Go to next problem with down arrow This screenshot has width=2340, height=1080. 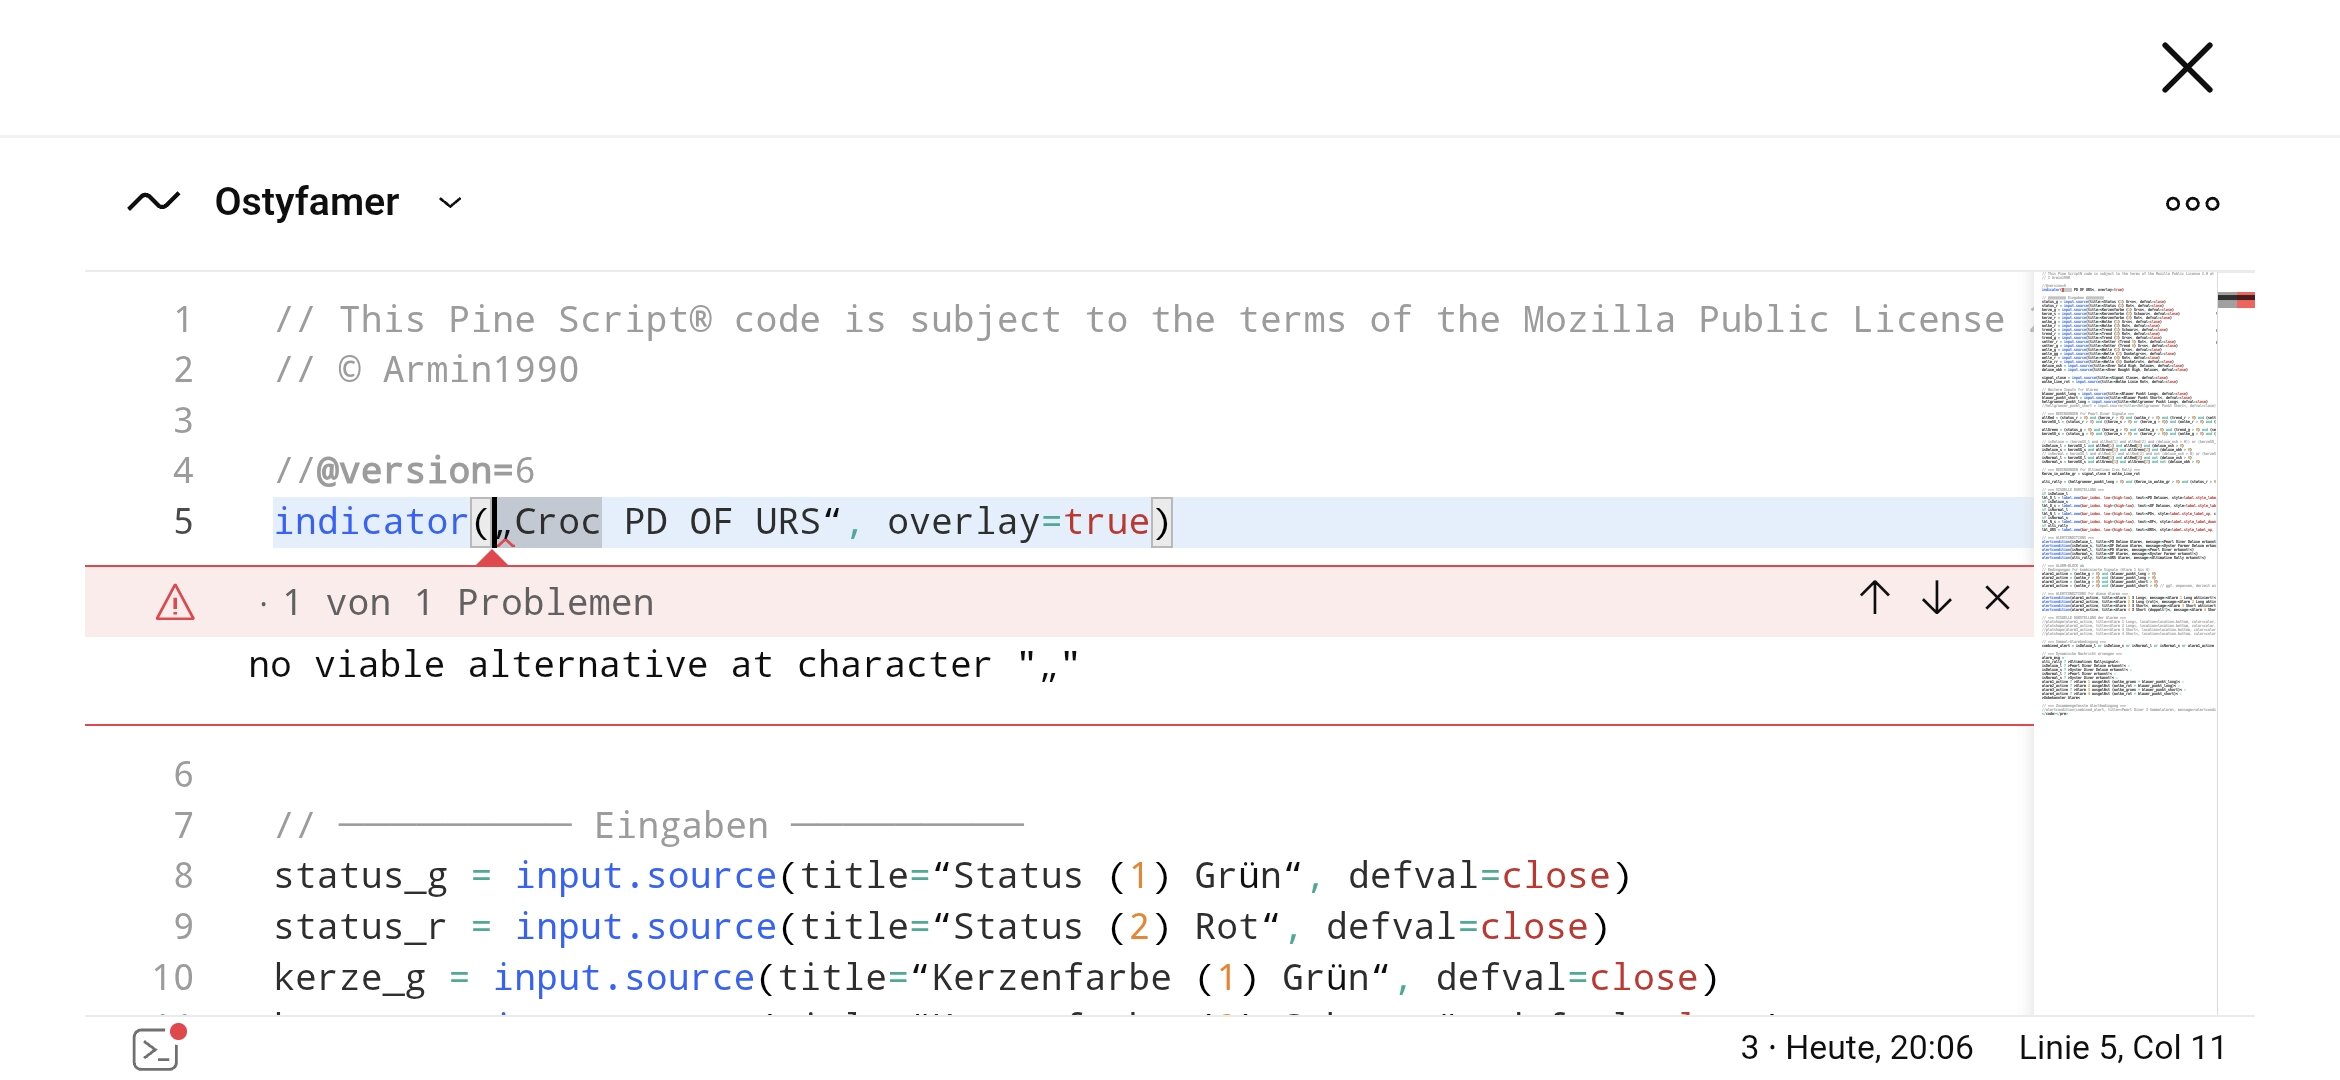[x=1937, y=598]
